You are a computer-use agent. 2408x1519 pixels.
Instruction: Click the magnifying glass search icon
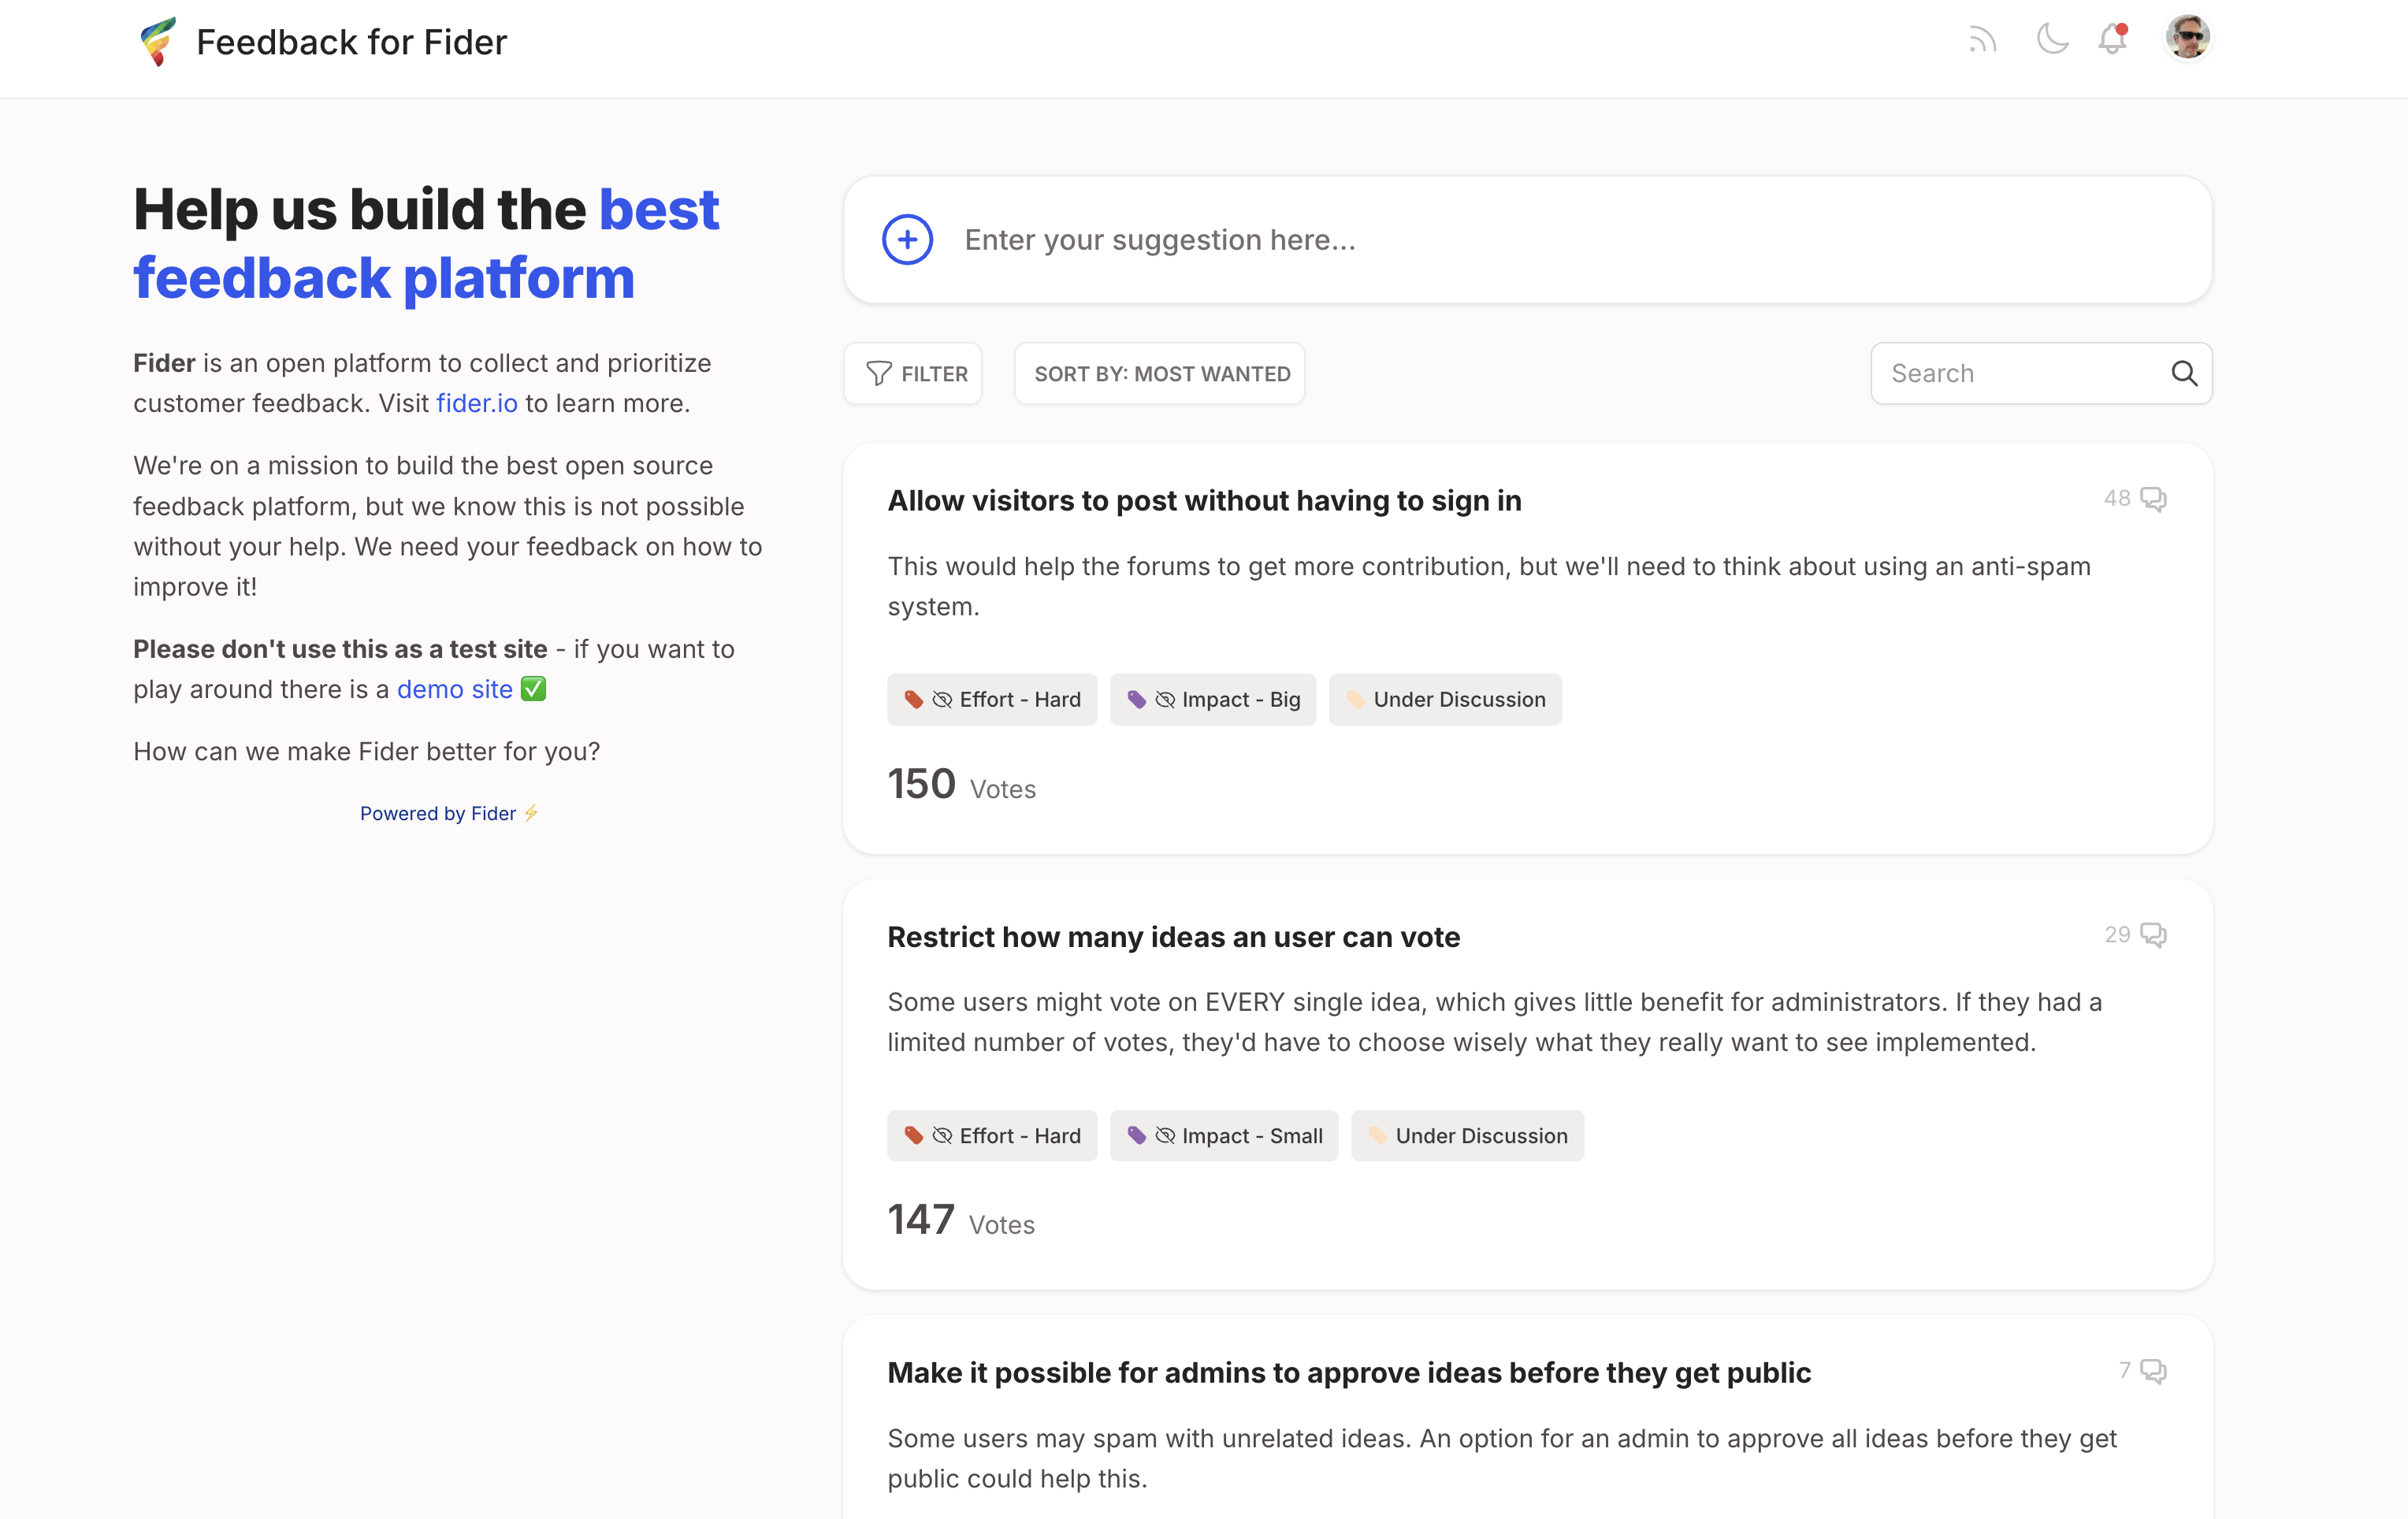click(2184, 374)
